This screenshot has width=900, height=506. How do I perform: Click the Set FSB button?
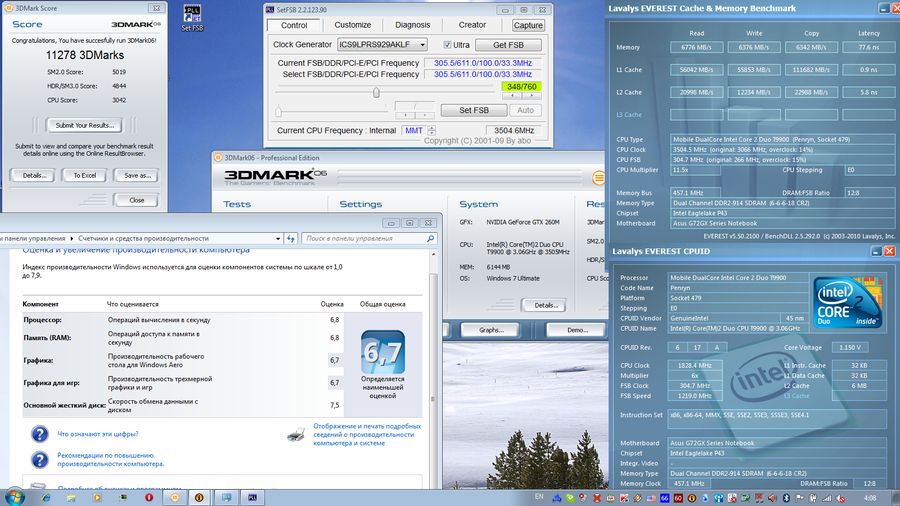(x=473, y=110)
